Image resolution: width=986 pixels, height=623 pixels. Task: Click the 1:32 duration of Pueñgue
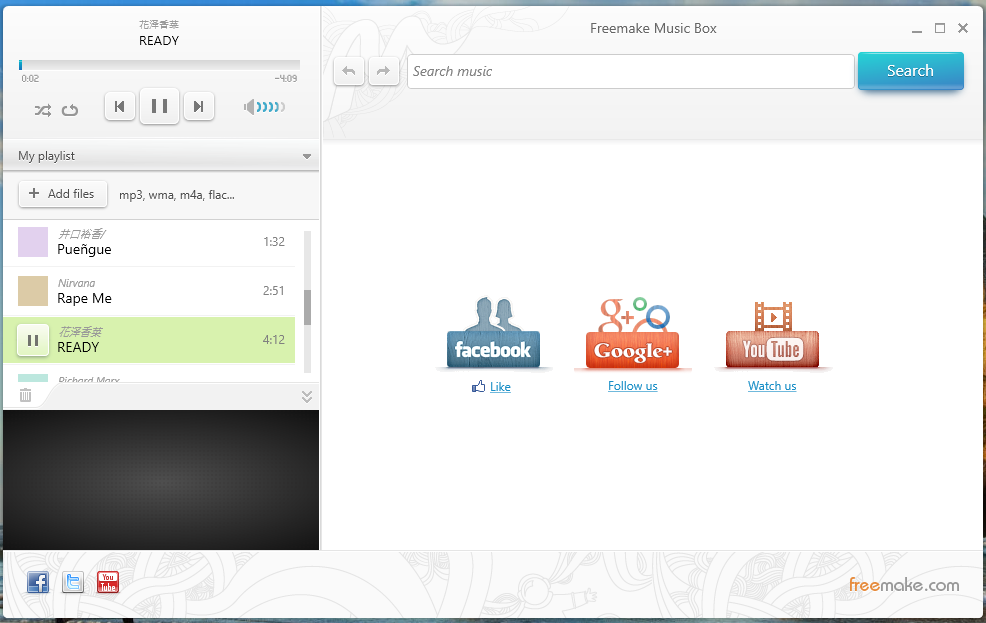pos(274,241)
